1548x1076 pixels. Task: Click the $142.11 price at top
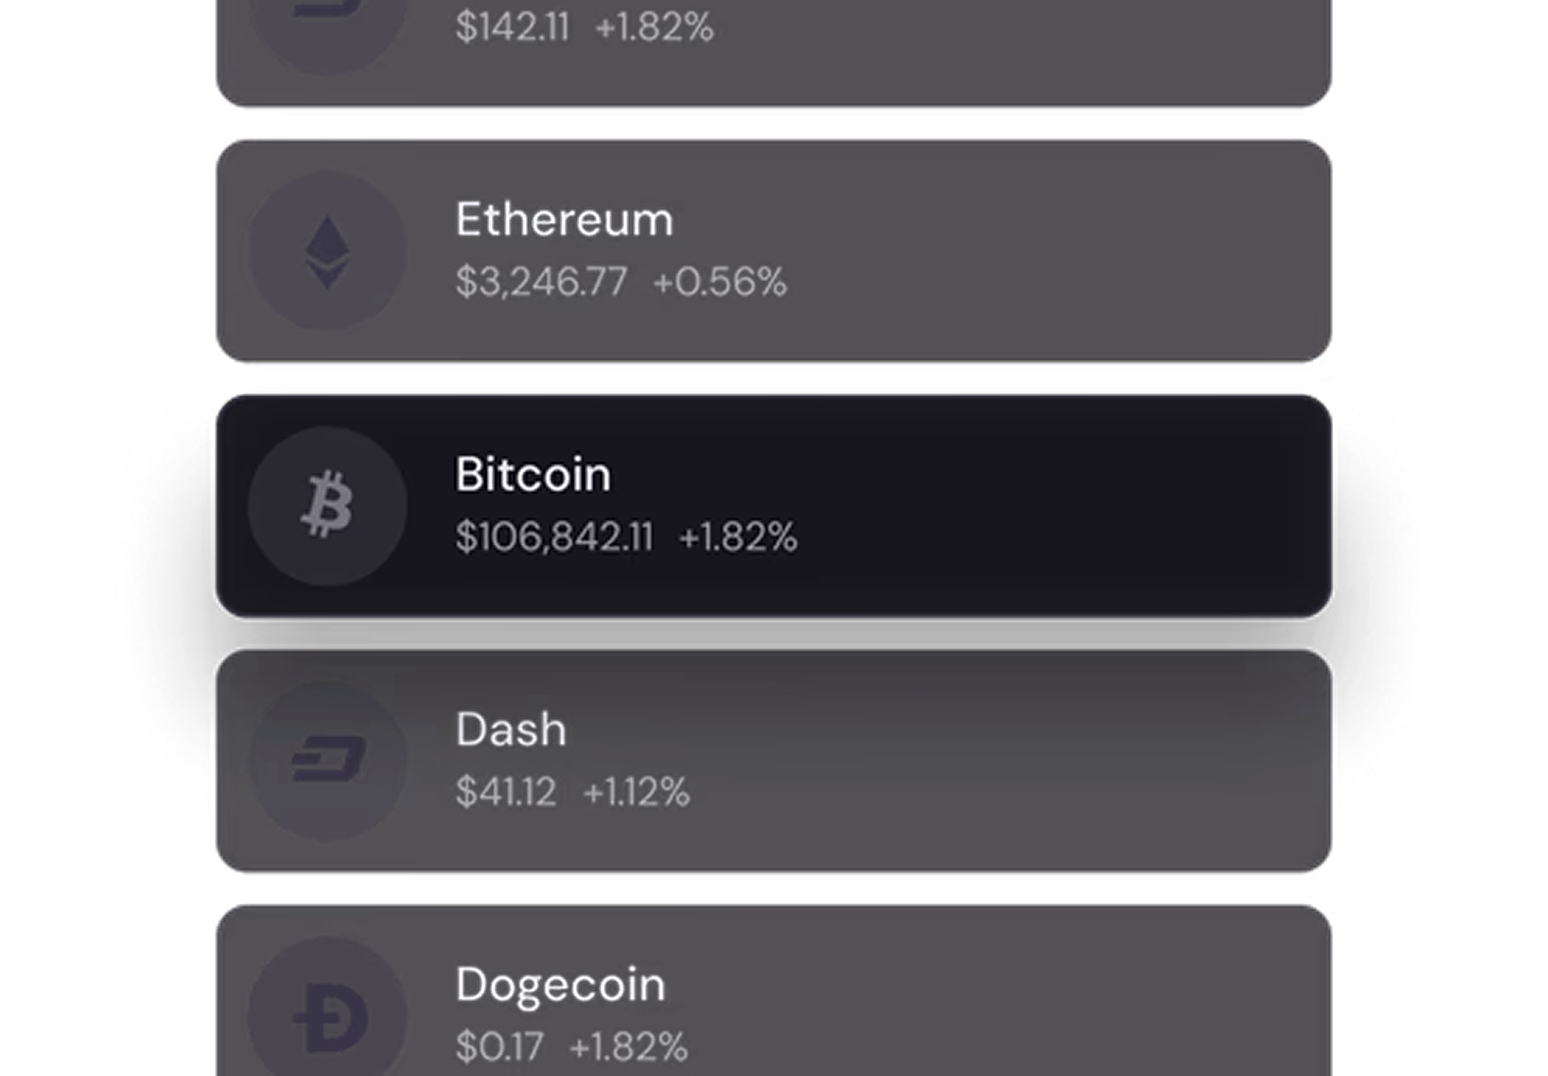click(x=512, y=27)
